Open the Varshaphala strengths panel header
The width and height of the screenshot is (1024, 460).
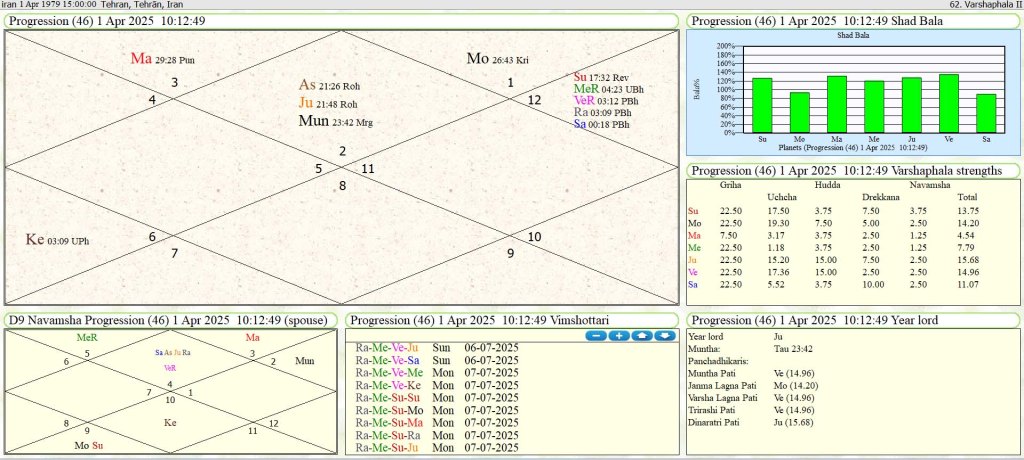[846, 171]
